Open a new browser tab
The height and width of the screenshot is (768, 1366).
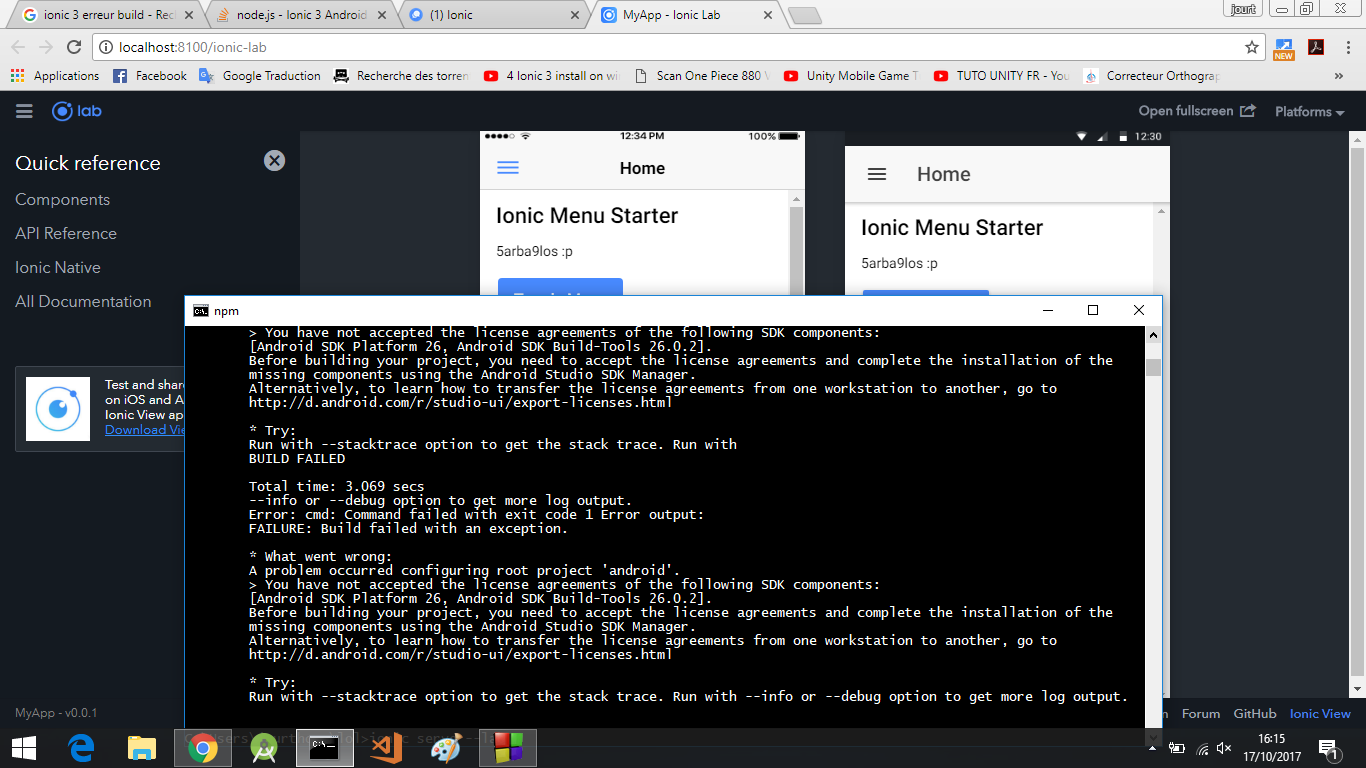804,15
